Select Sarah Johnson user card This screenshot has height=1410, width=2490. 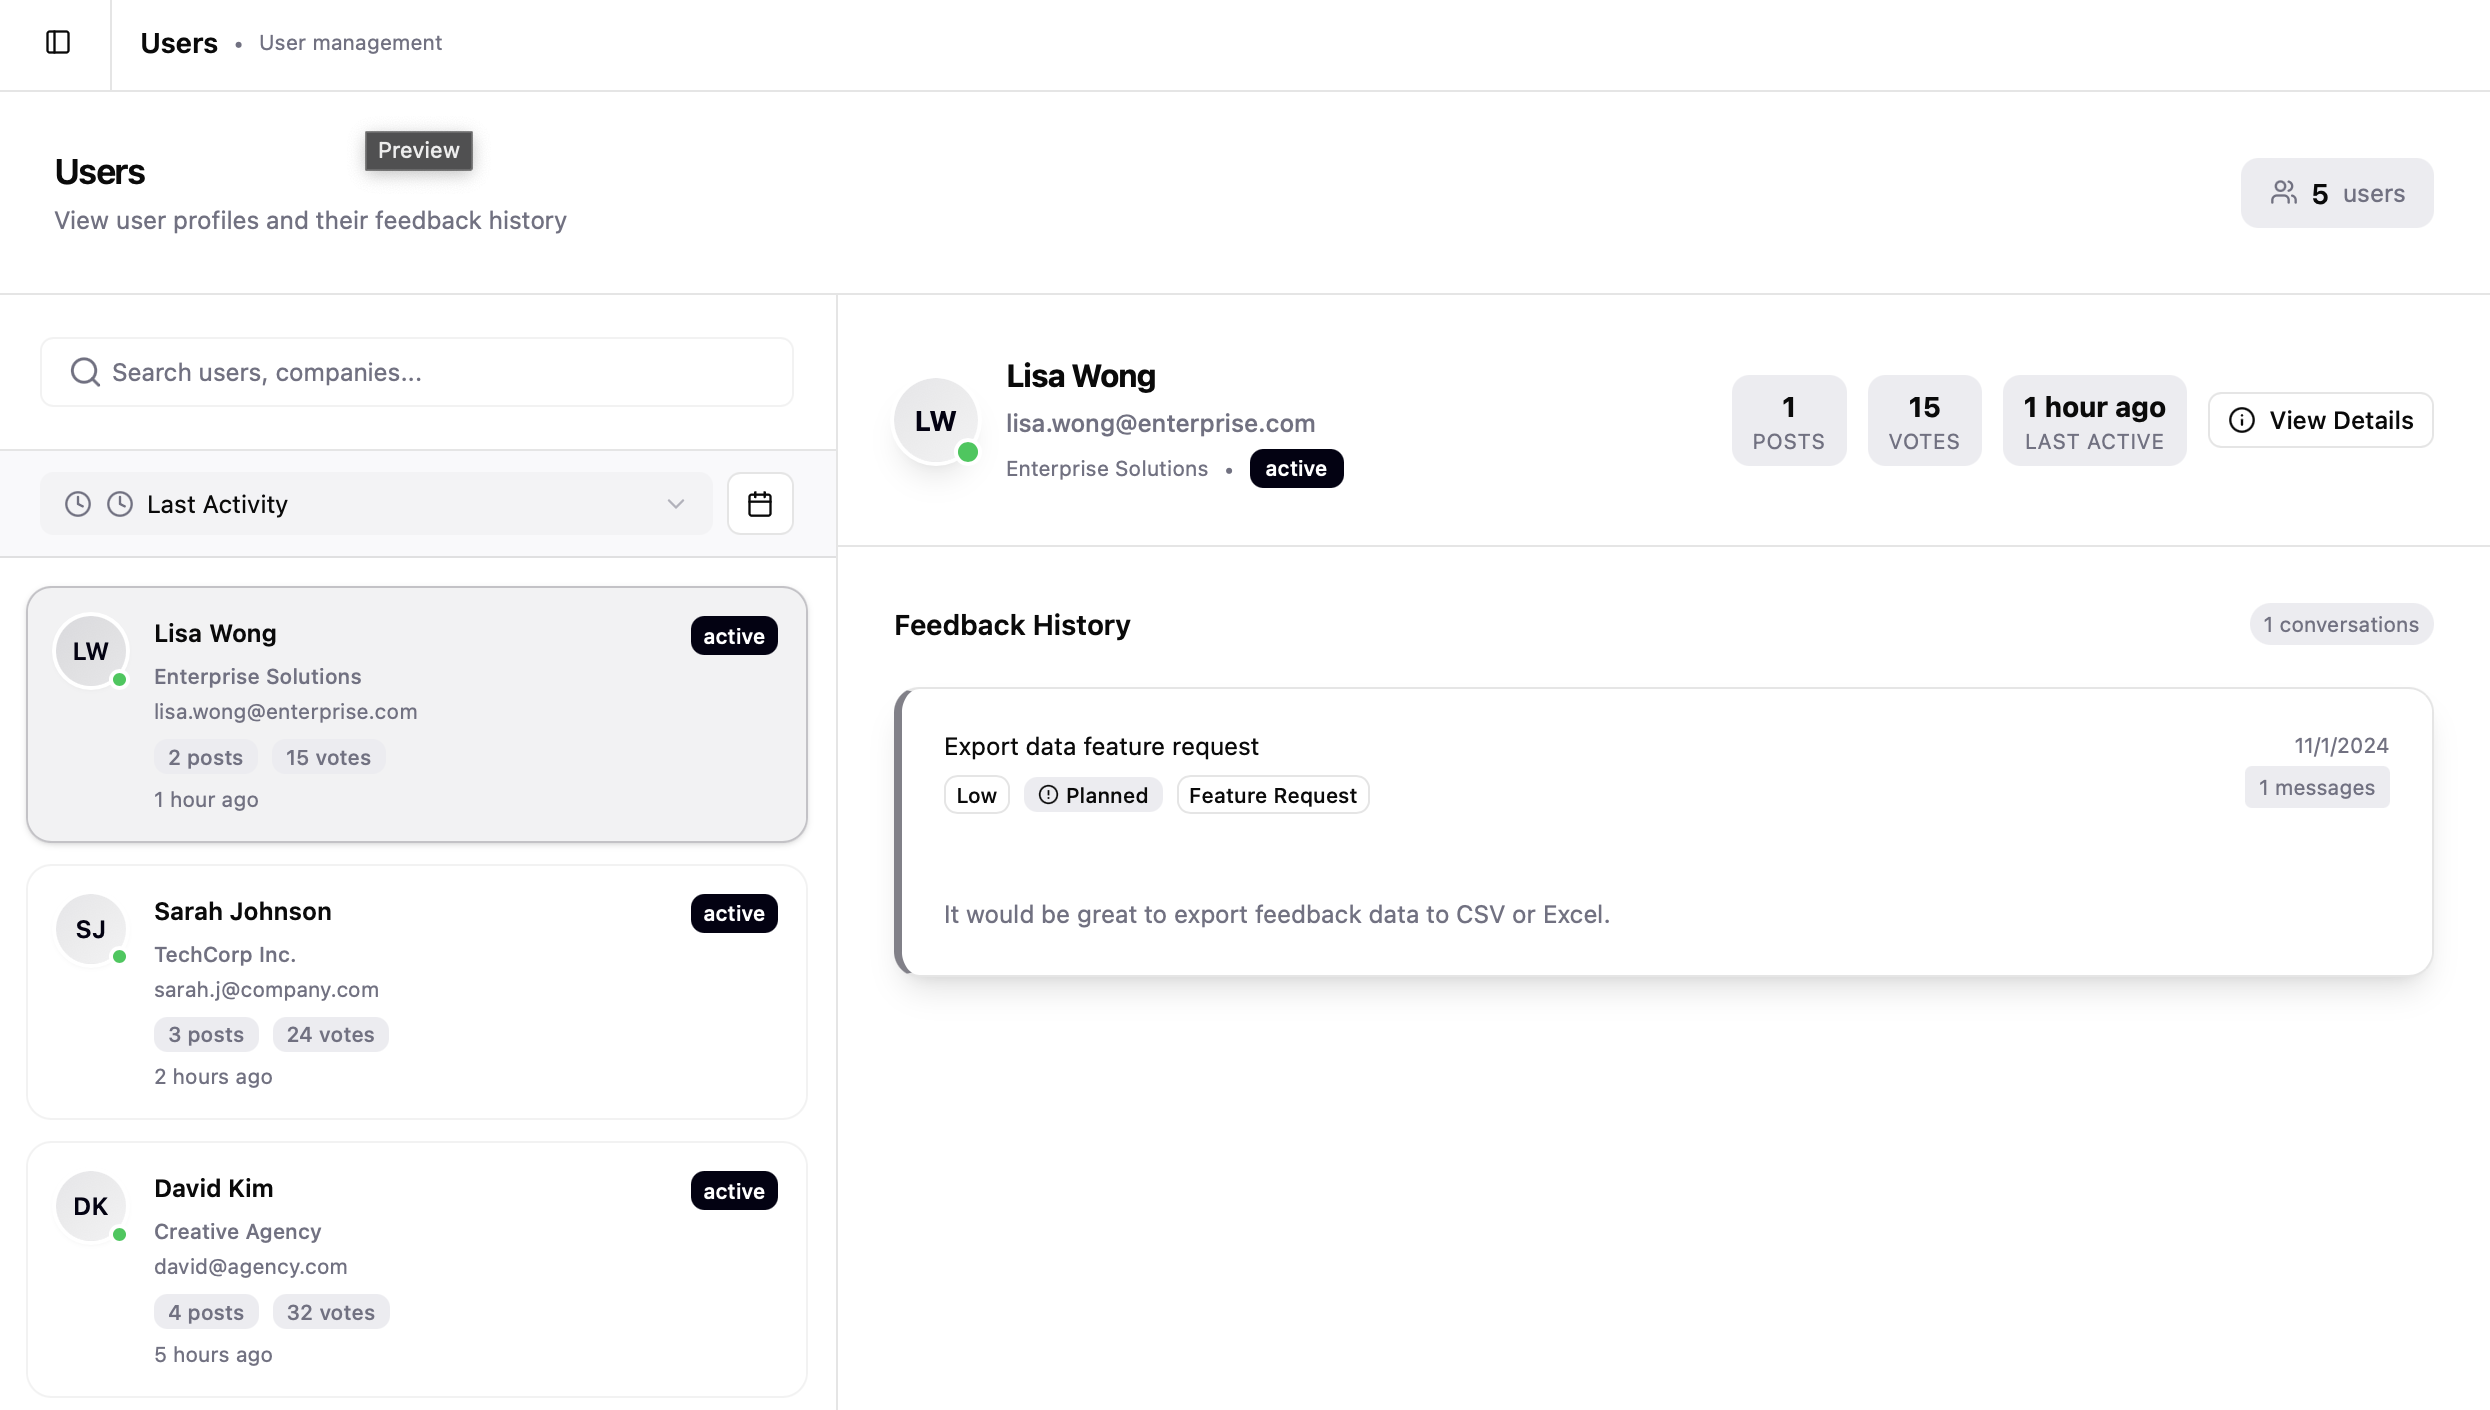[x=416, y=991]
